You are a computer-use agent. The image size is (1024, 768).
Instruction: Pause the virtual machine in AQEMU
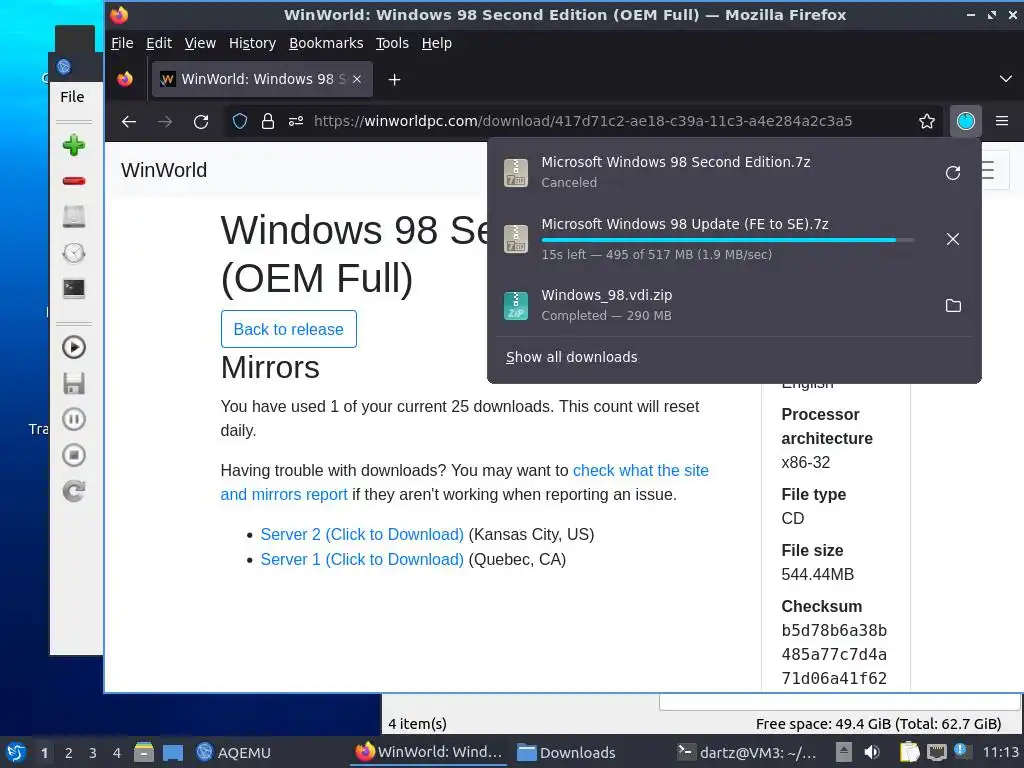click(x=74, y=419)
